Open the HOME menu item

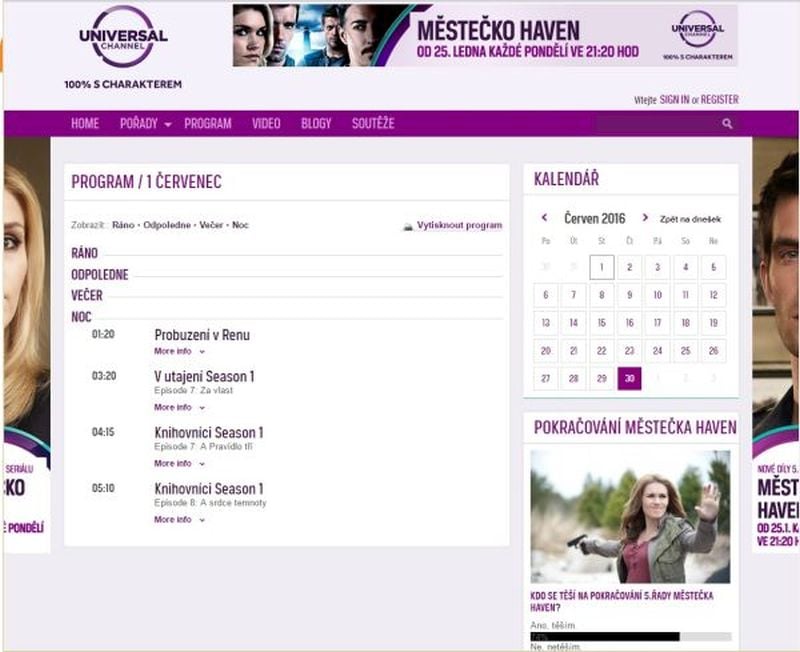(85, 123)
